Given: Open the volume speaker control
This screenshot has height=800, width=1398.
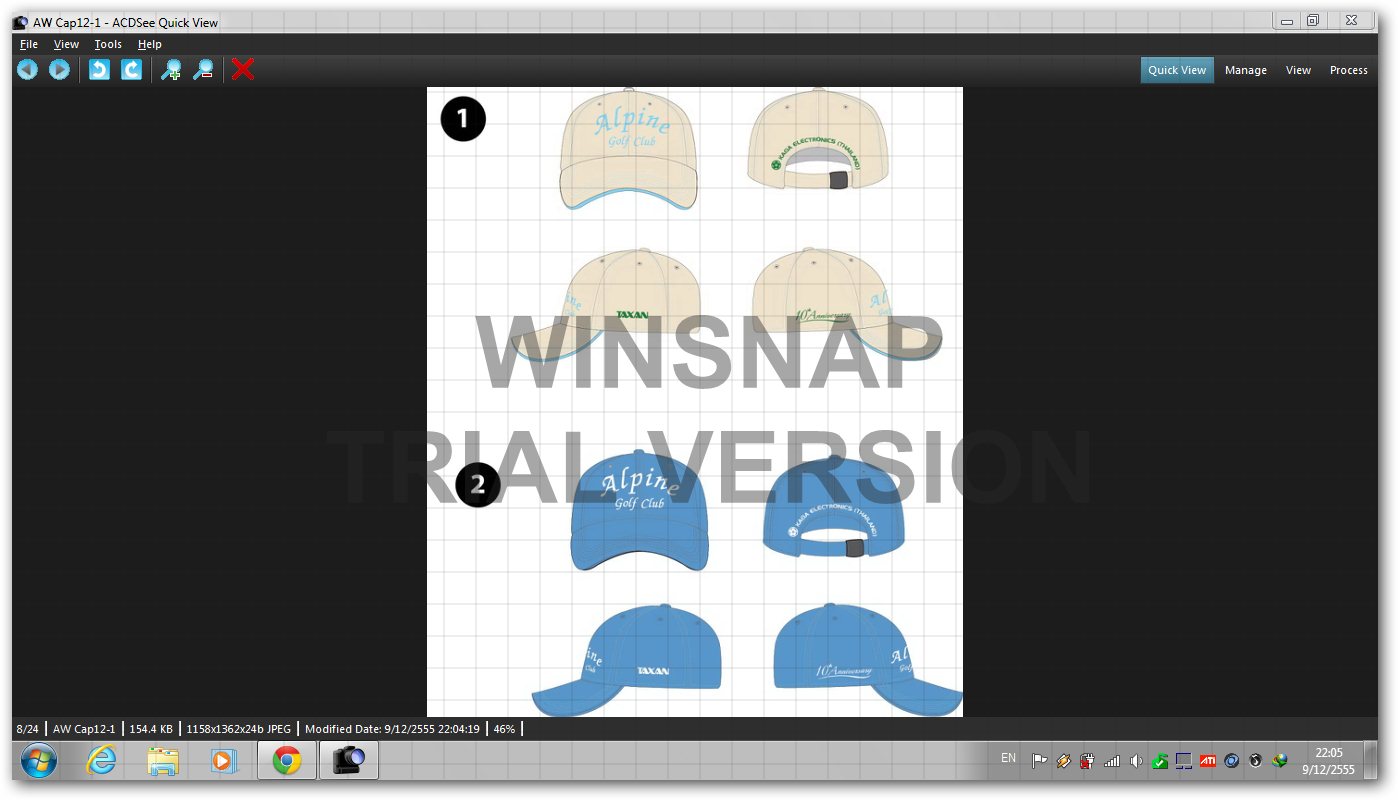Looking at the screenshot, I should 1136,761.
